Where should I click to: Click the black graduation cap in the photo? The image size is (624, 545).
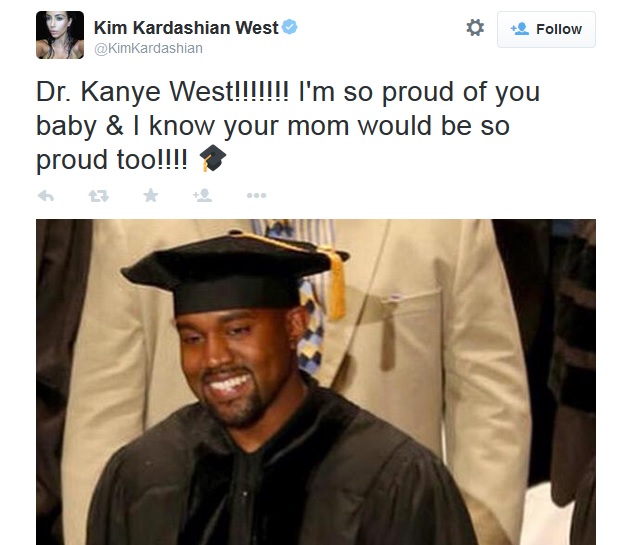[x=235, y=271]
